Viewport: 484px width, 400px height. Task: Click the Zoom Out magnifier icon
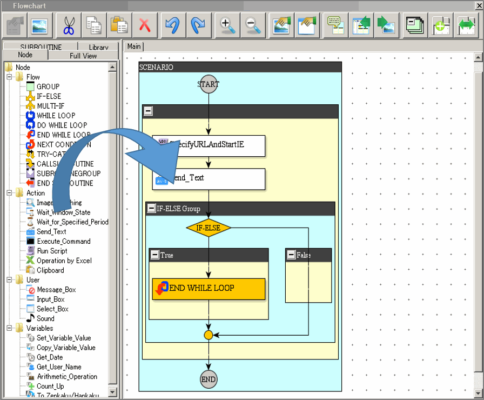click(x=253, y=25)
